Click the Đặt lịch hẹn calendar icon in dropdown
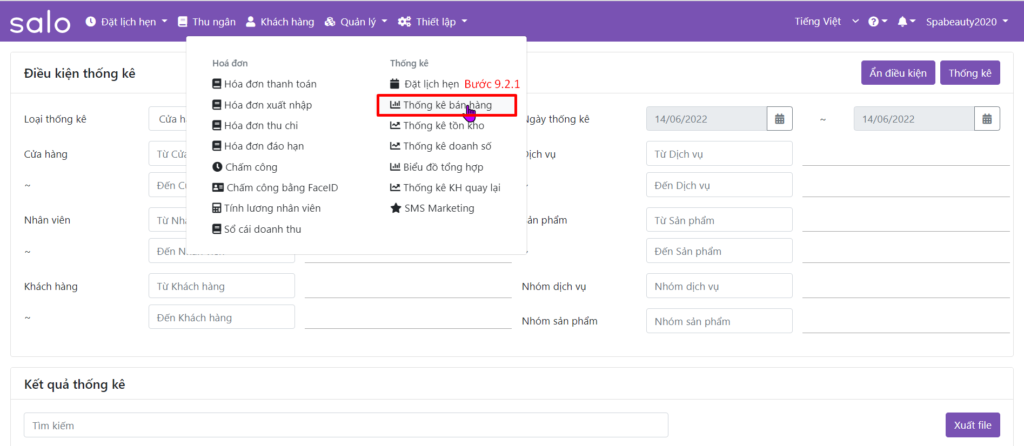The image size is (1024, 446). (x=394, y=84)
